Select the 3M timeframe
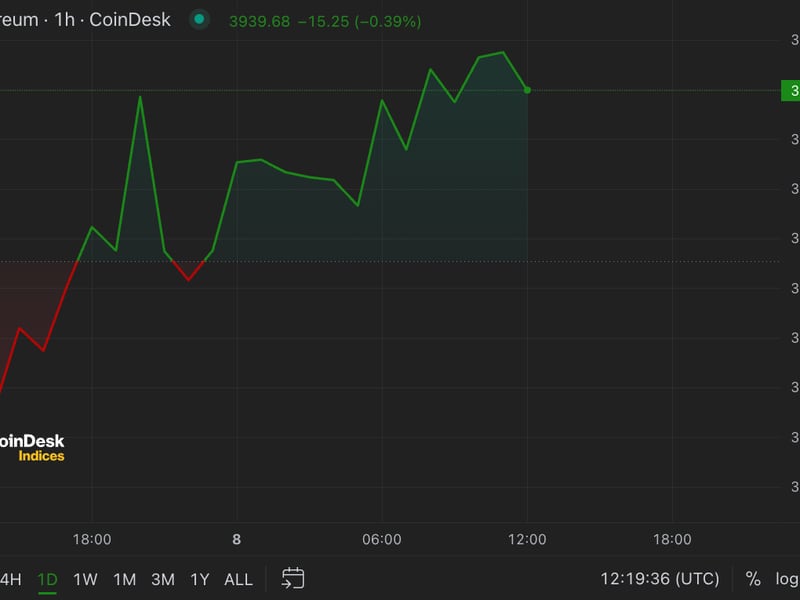This screenshot has height=600, width=800. pos(163,579)
